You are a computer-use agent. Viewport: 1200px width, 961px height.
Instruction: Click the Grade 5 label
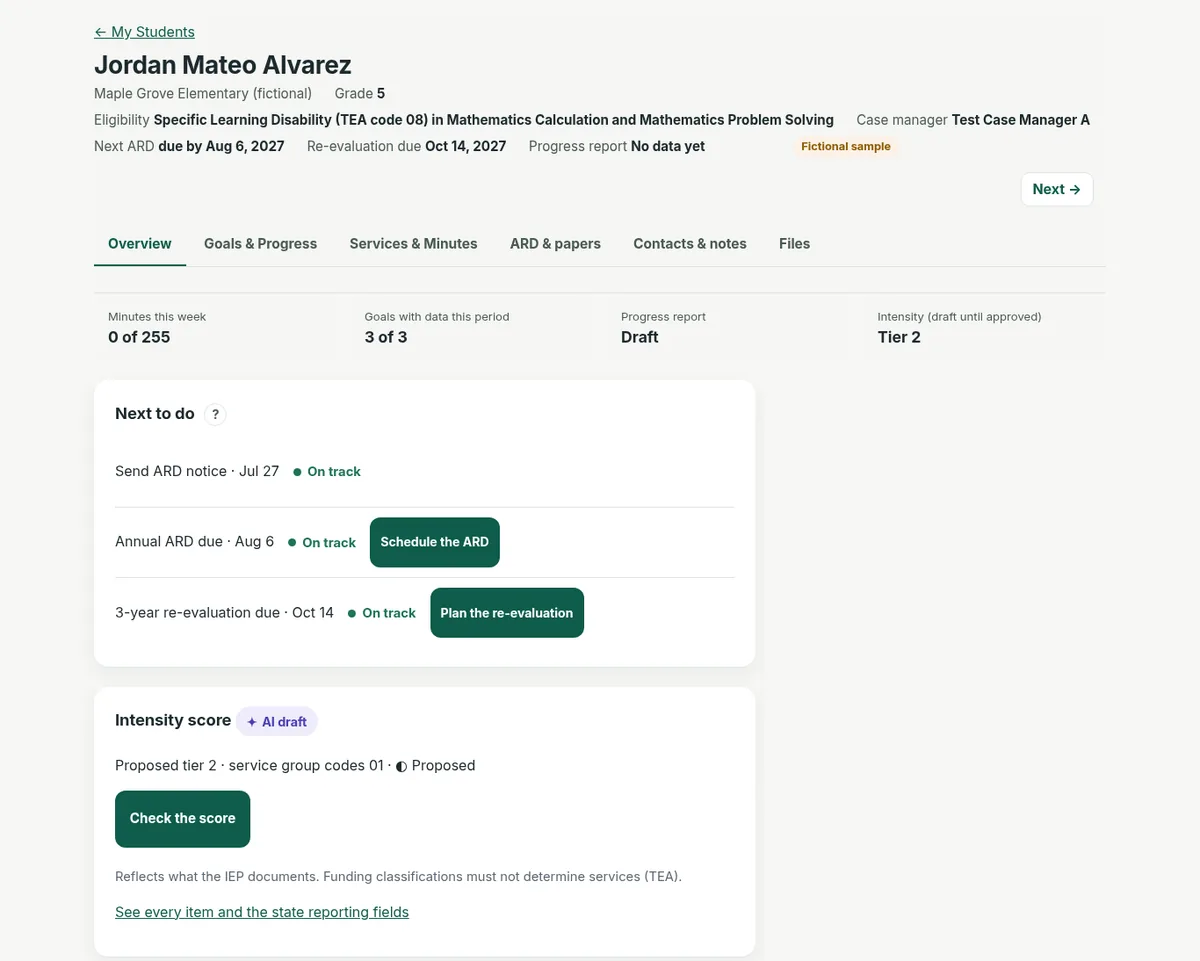360,93
